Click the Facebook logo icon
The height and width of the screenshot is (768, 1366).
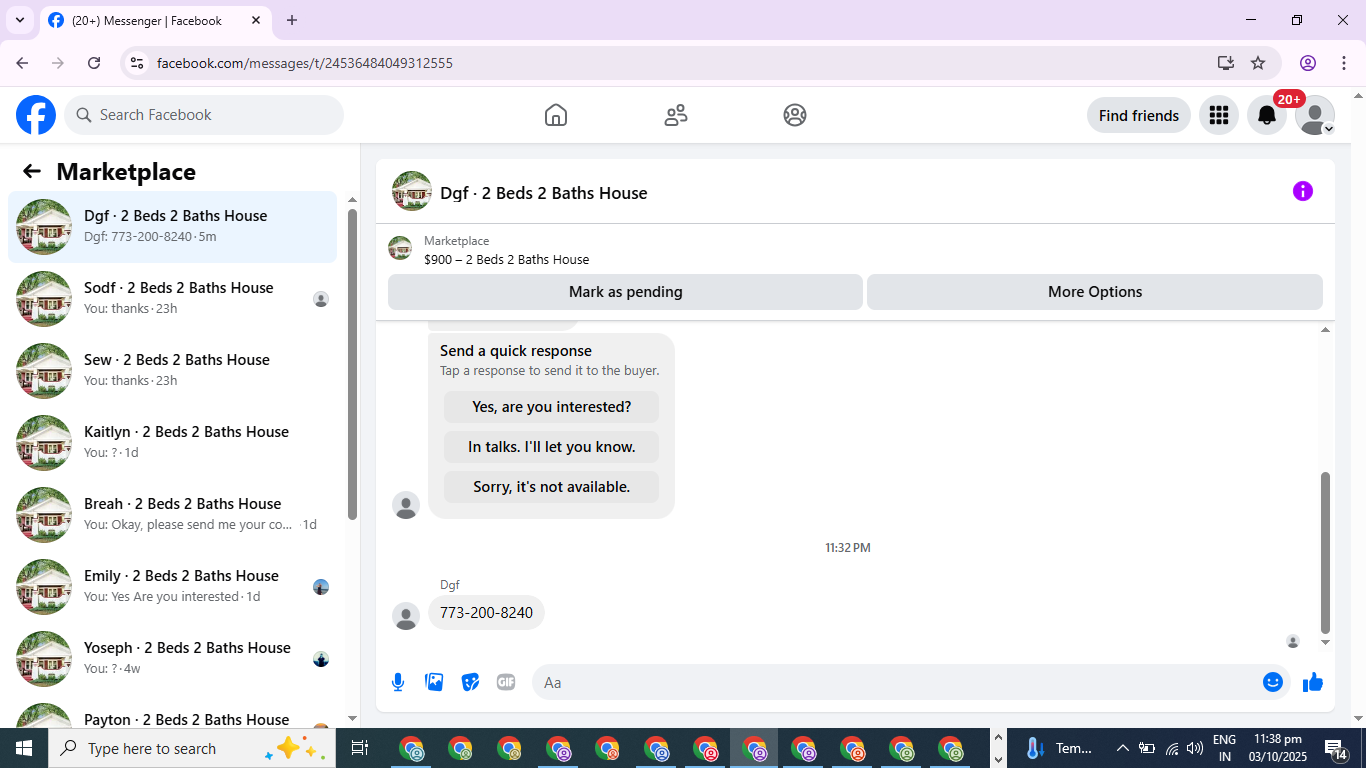click(36, 115)
